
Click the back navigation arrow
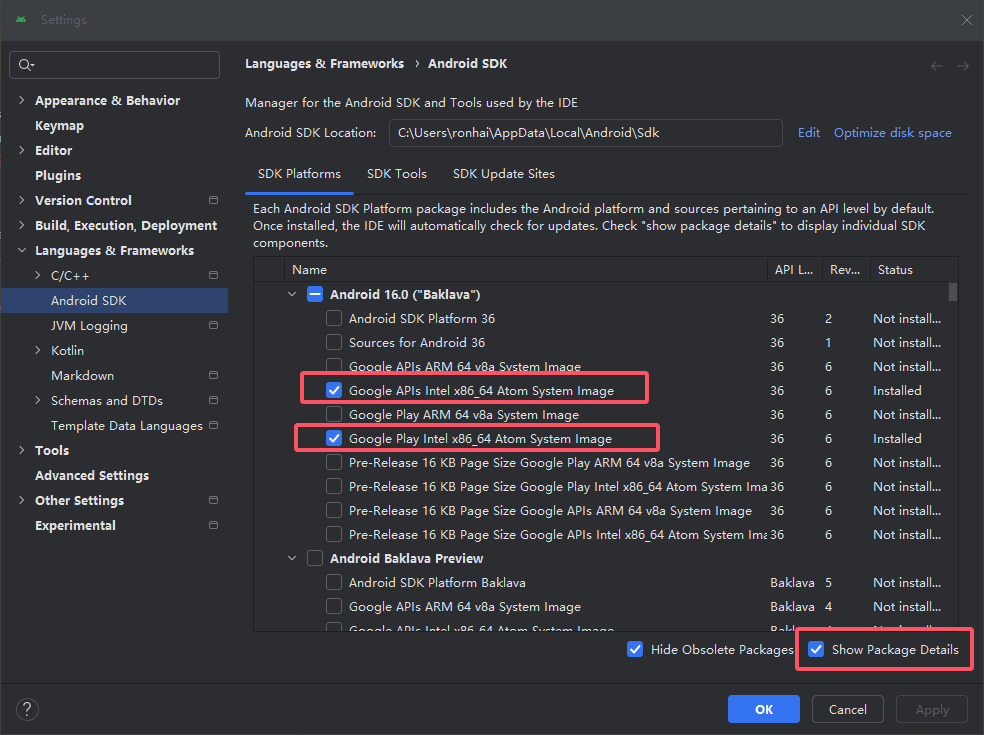pyautogui.click(x=937, y=65)
